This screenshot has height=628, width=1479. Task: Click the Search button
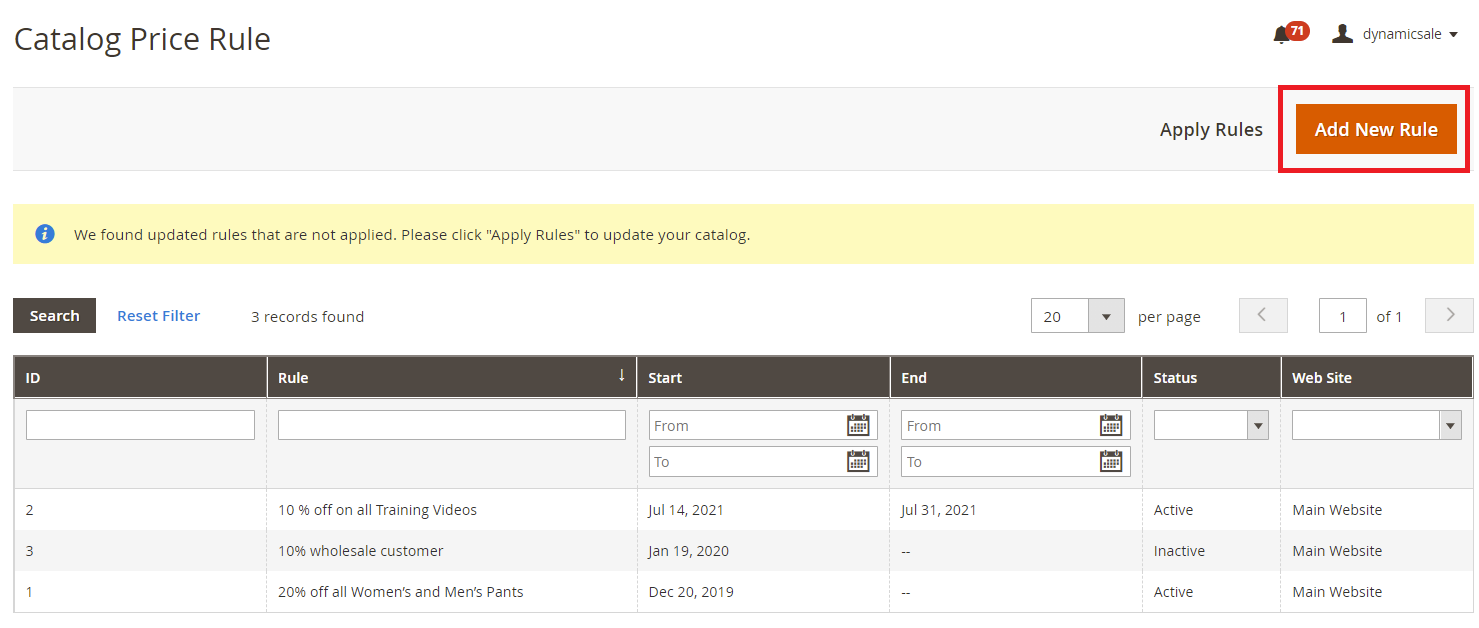pos(54,316)
